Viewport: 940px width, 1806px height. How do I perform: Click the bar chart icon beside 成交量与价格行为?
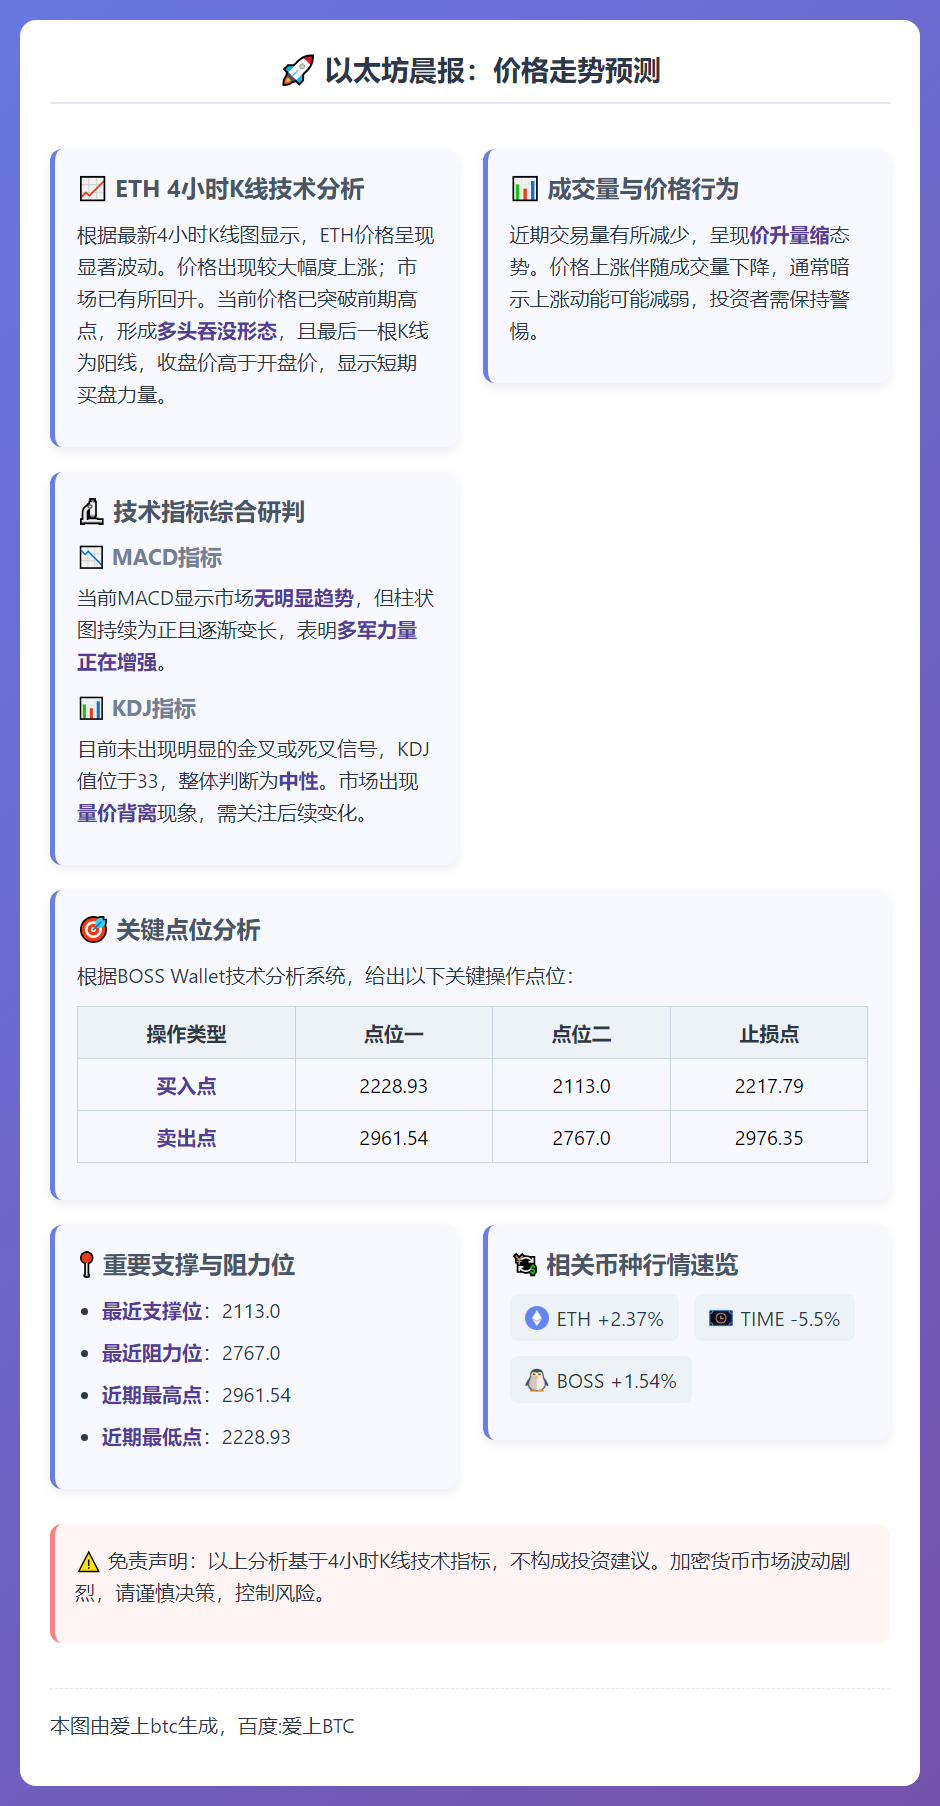click(x=524, y=189)
